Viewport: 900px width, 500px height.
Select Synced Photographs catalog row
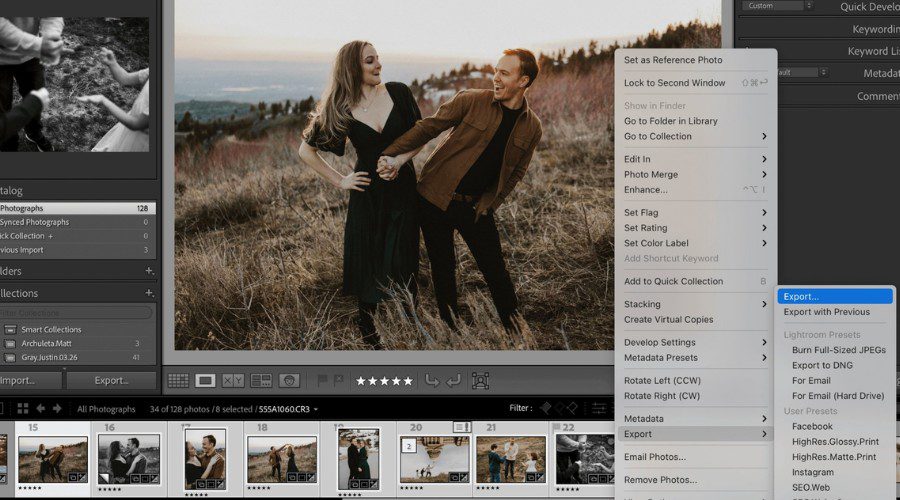[77, 222]
